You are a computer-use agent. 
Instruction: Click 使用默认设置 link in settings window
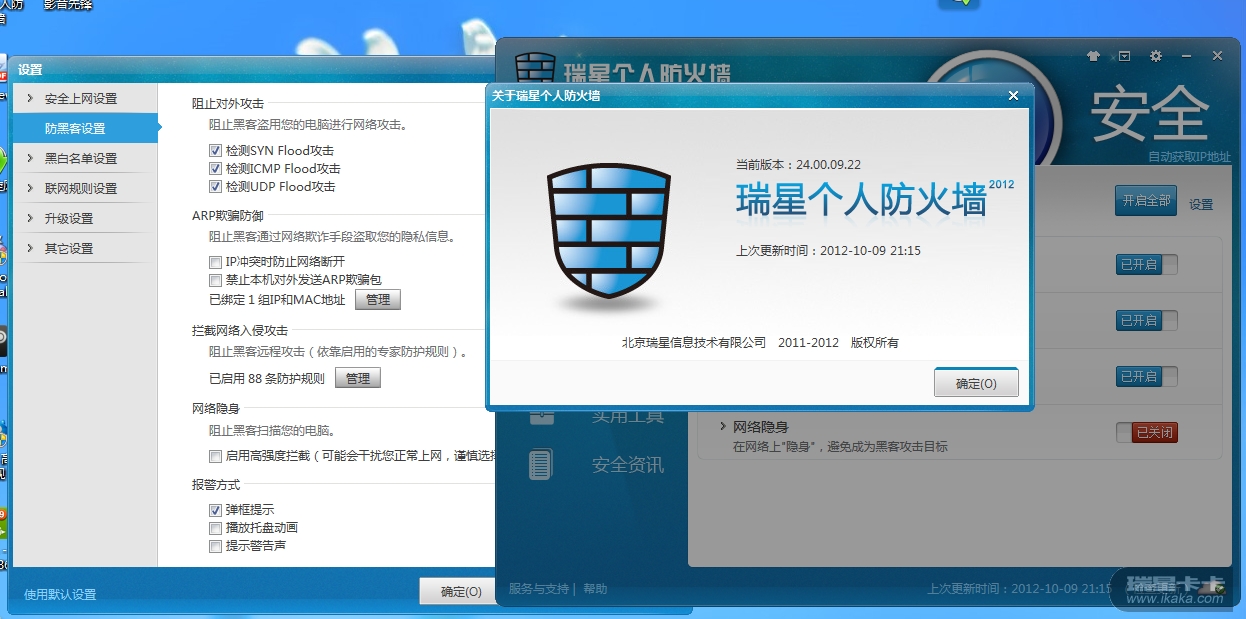click(60, 594)
